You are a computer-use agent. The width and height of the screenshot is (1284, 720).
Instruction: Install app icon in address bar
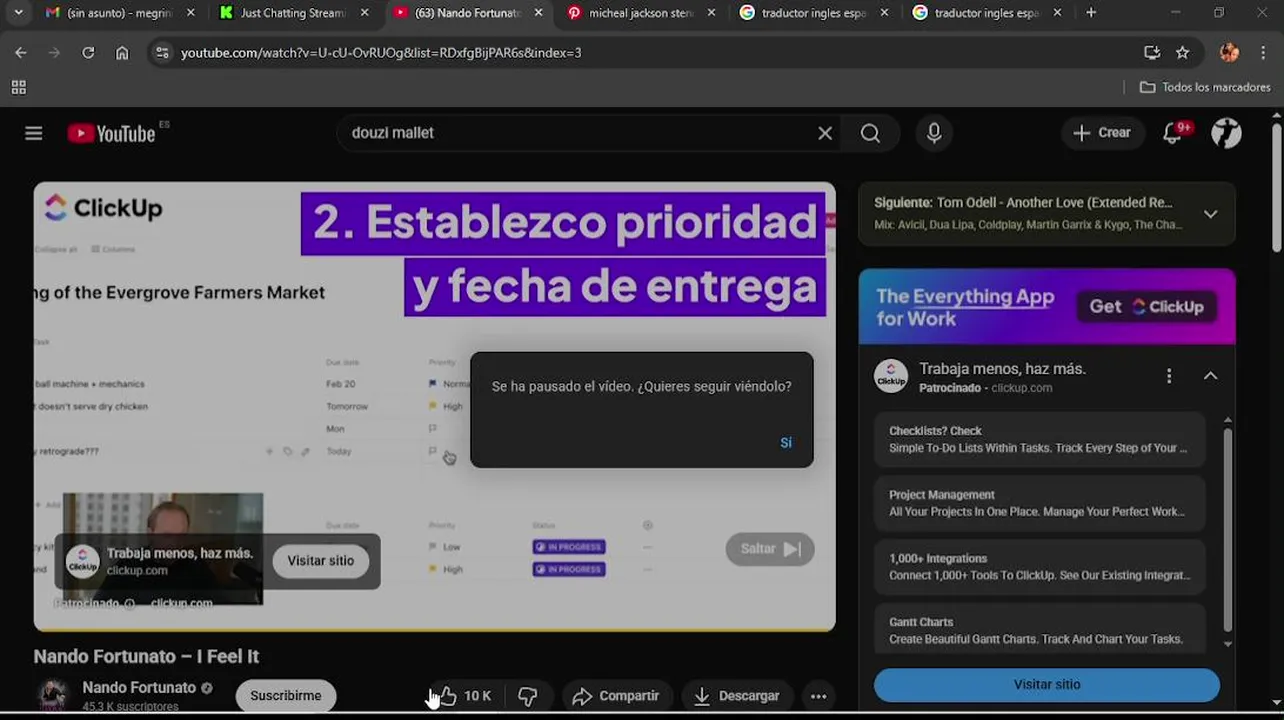1152,53
